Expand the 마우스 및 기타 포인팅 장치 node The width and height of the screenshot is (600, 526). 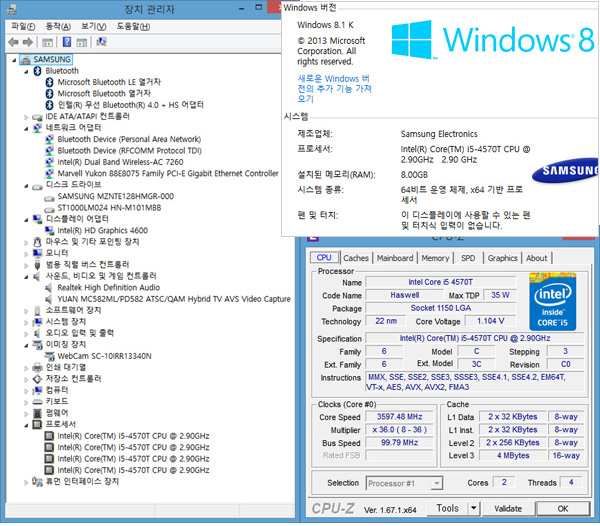coord(26,243)
